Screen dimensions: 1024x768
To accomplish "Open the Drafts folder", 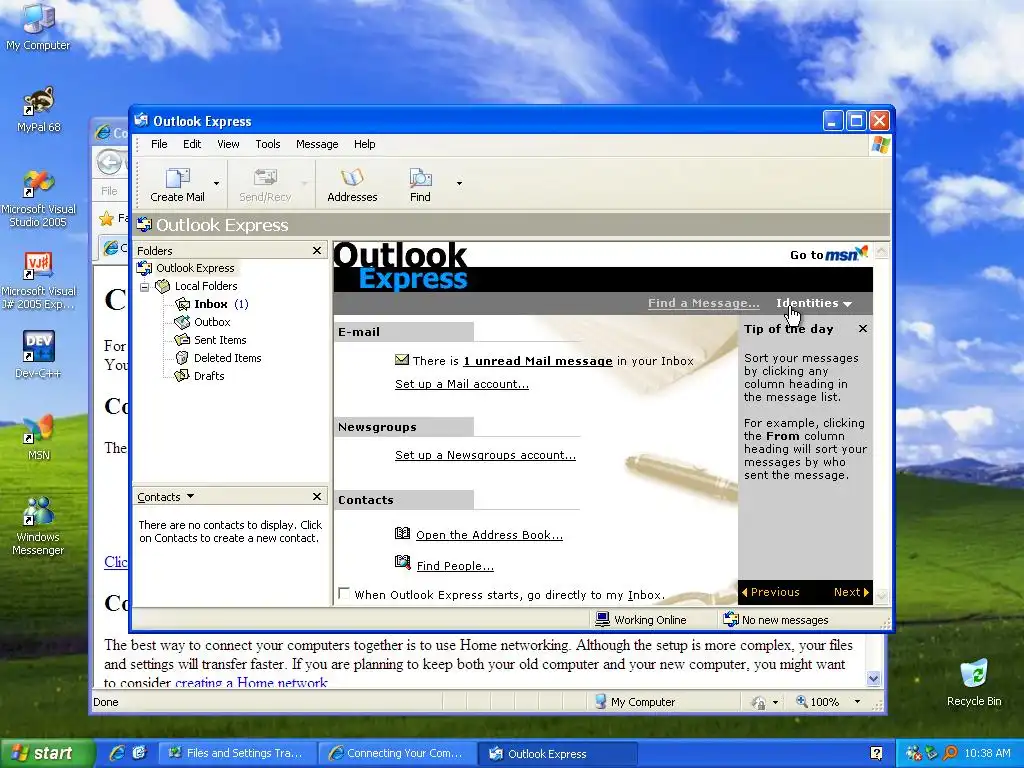I will (209, 376).
